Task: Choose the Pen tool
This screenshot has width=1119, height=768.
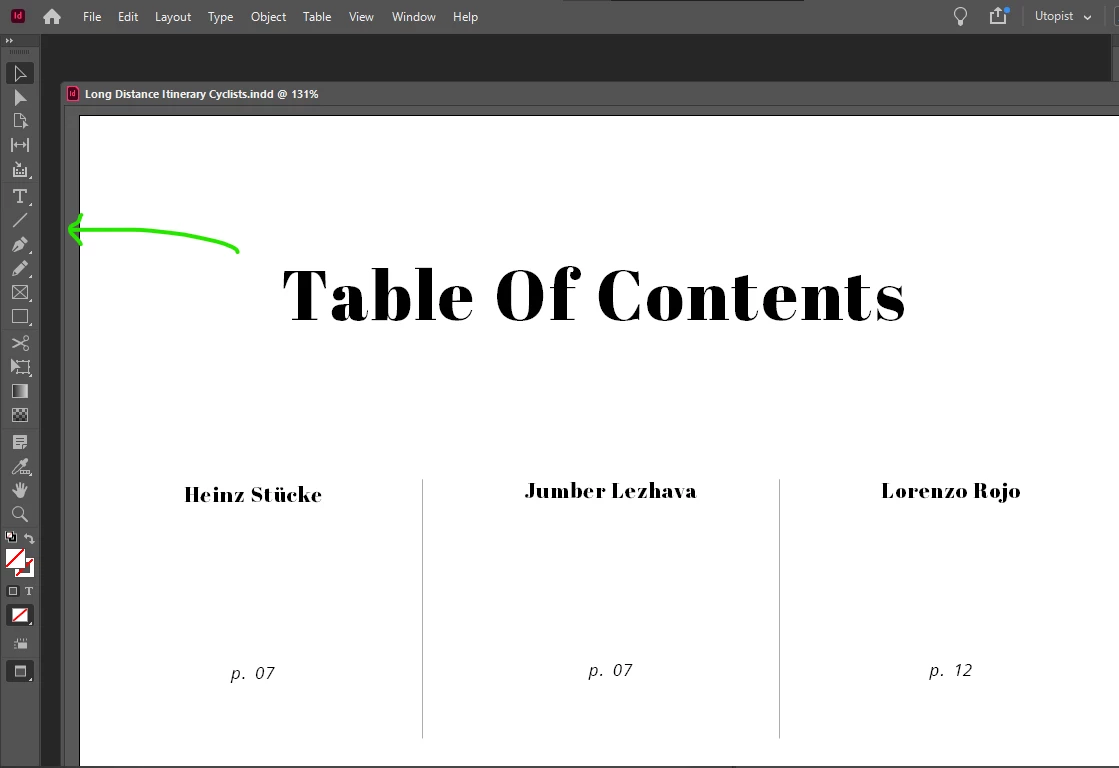Action: pos(20,245)
